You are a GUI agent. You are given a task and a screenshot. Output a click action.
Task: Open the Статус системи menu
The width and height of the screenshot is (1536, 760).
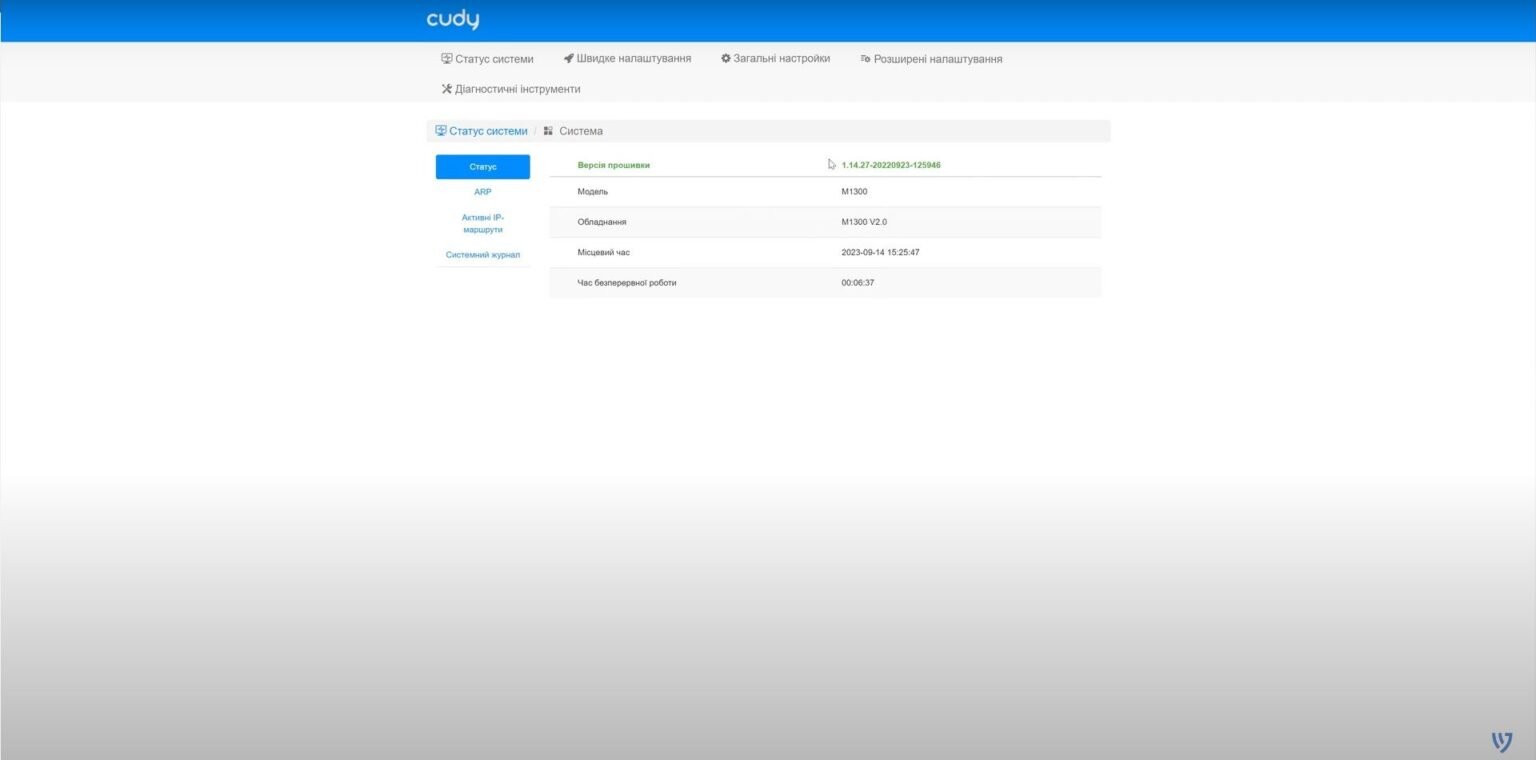(487, 59)
